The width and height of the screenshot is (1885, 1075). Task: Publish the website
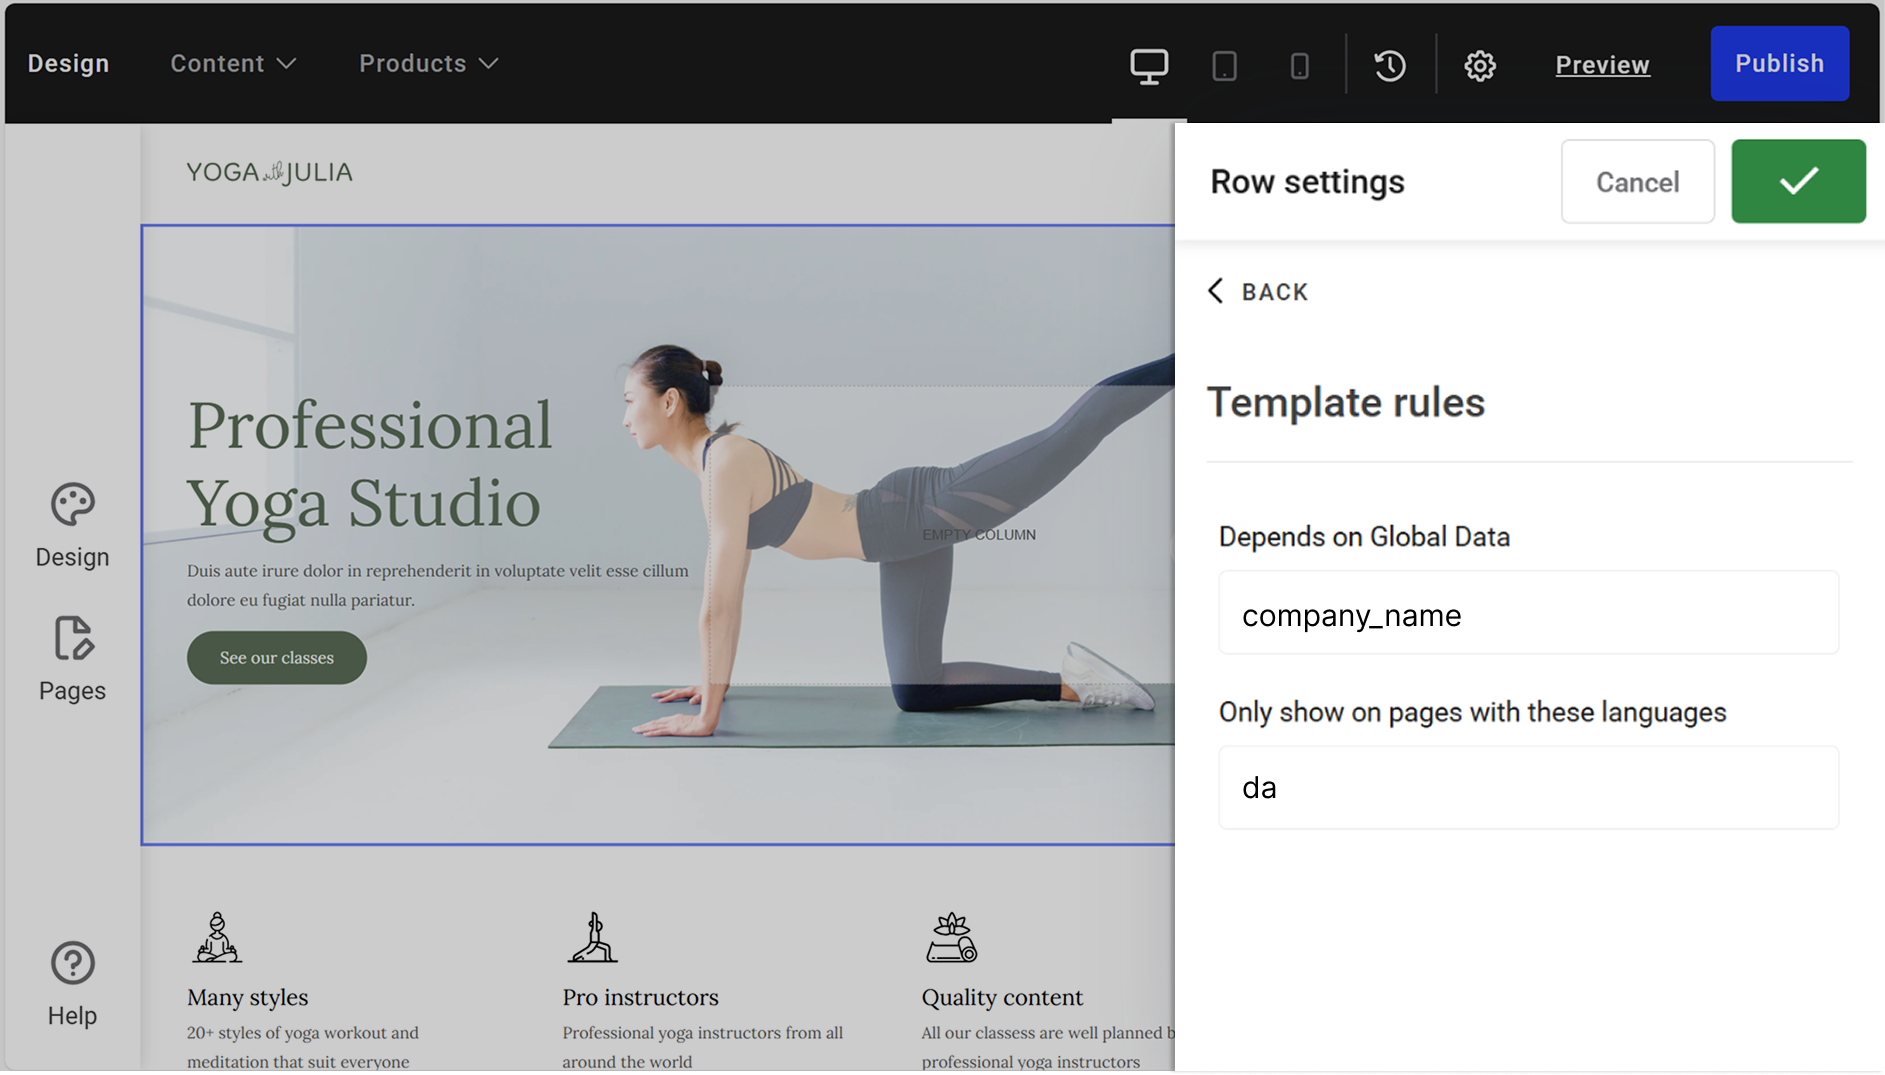click(x=1779, y=63)
